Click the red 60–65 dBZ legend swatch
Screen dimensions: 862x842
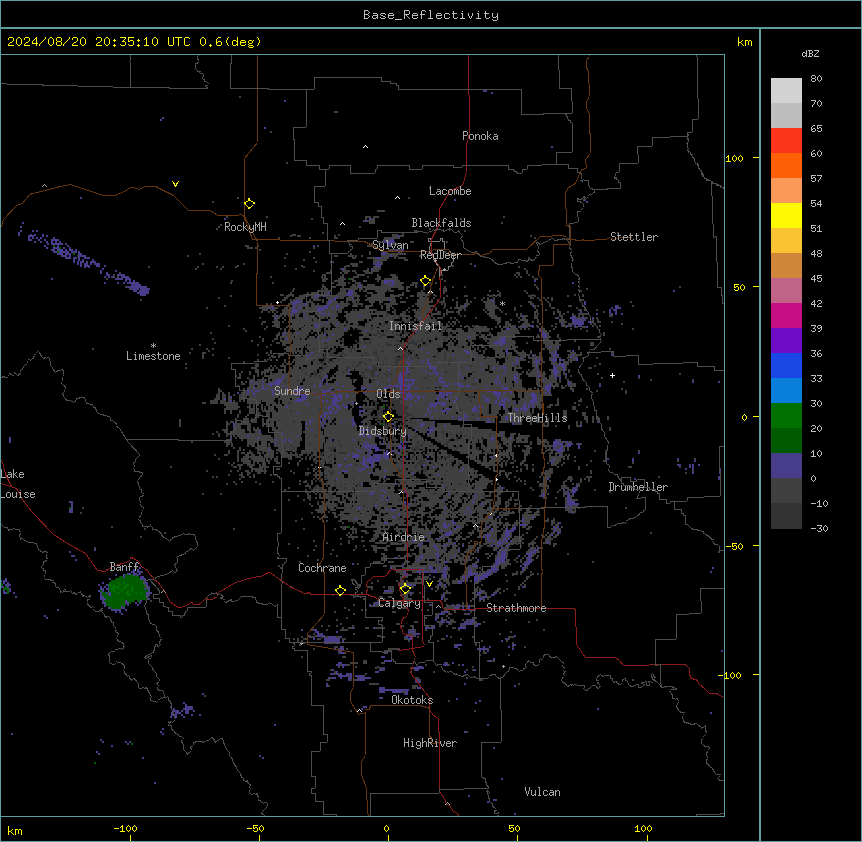[786, 141]
